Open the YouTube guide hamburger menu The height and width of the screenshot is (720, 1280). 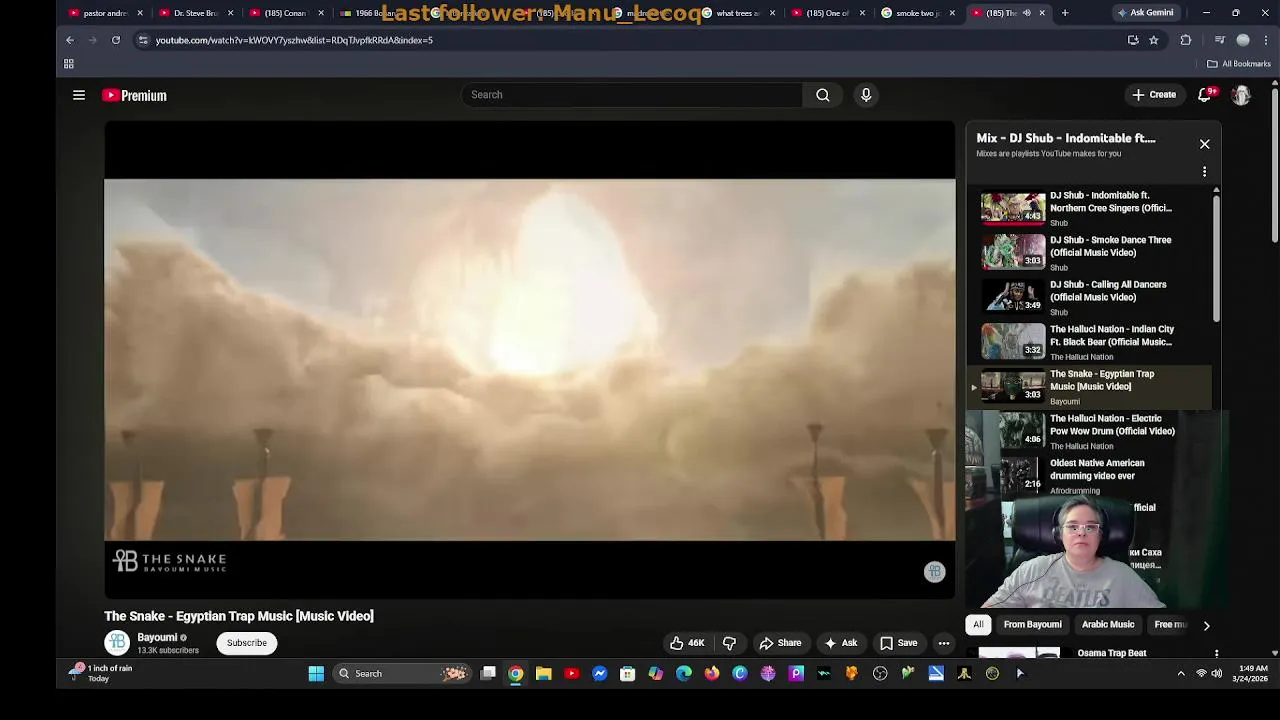(79, 95)
